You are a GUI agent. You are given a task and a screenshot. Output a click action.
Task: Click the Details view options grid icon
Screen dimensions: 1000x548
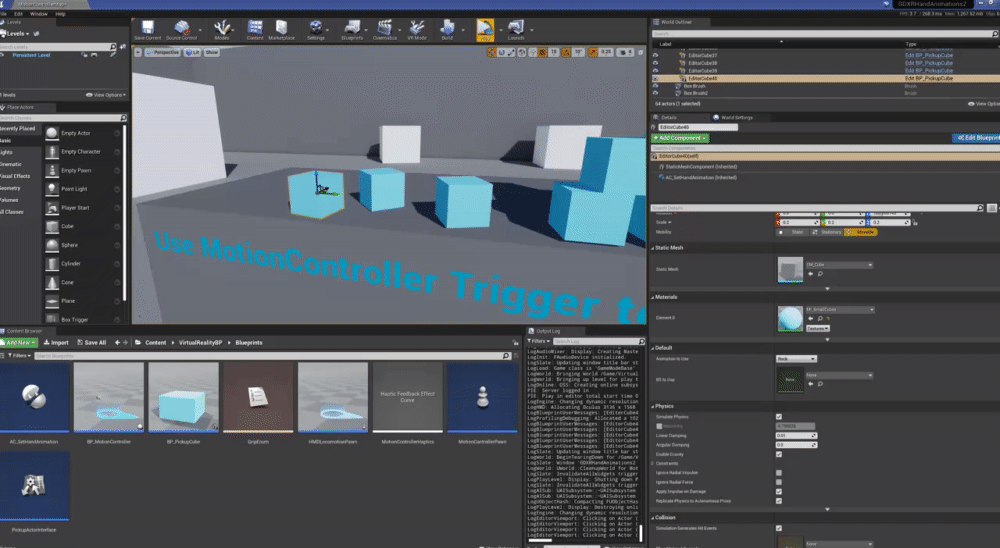992,208
